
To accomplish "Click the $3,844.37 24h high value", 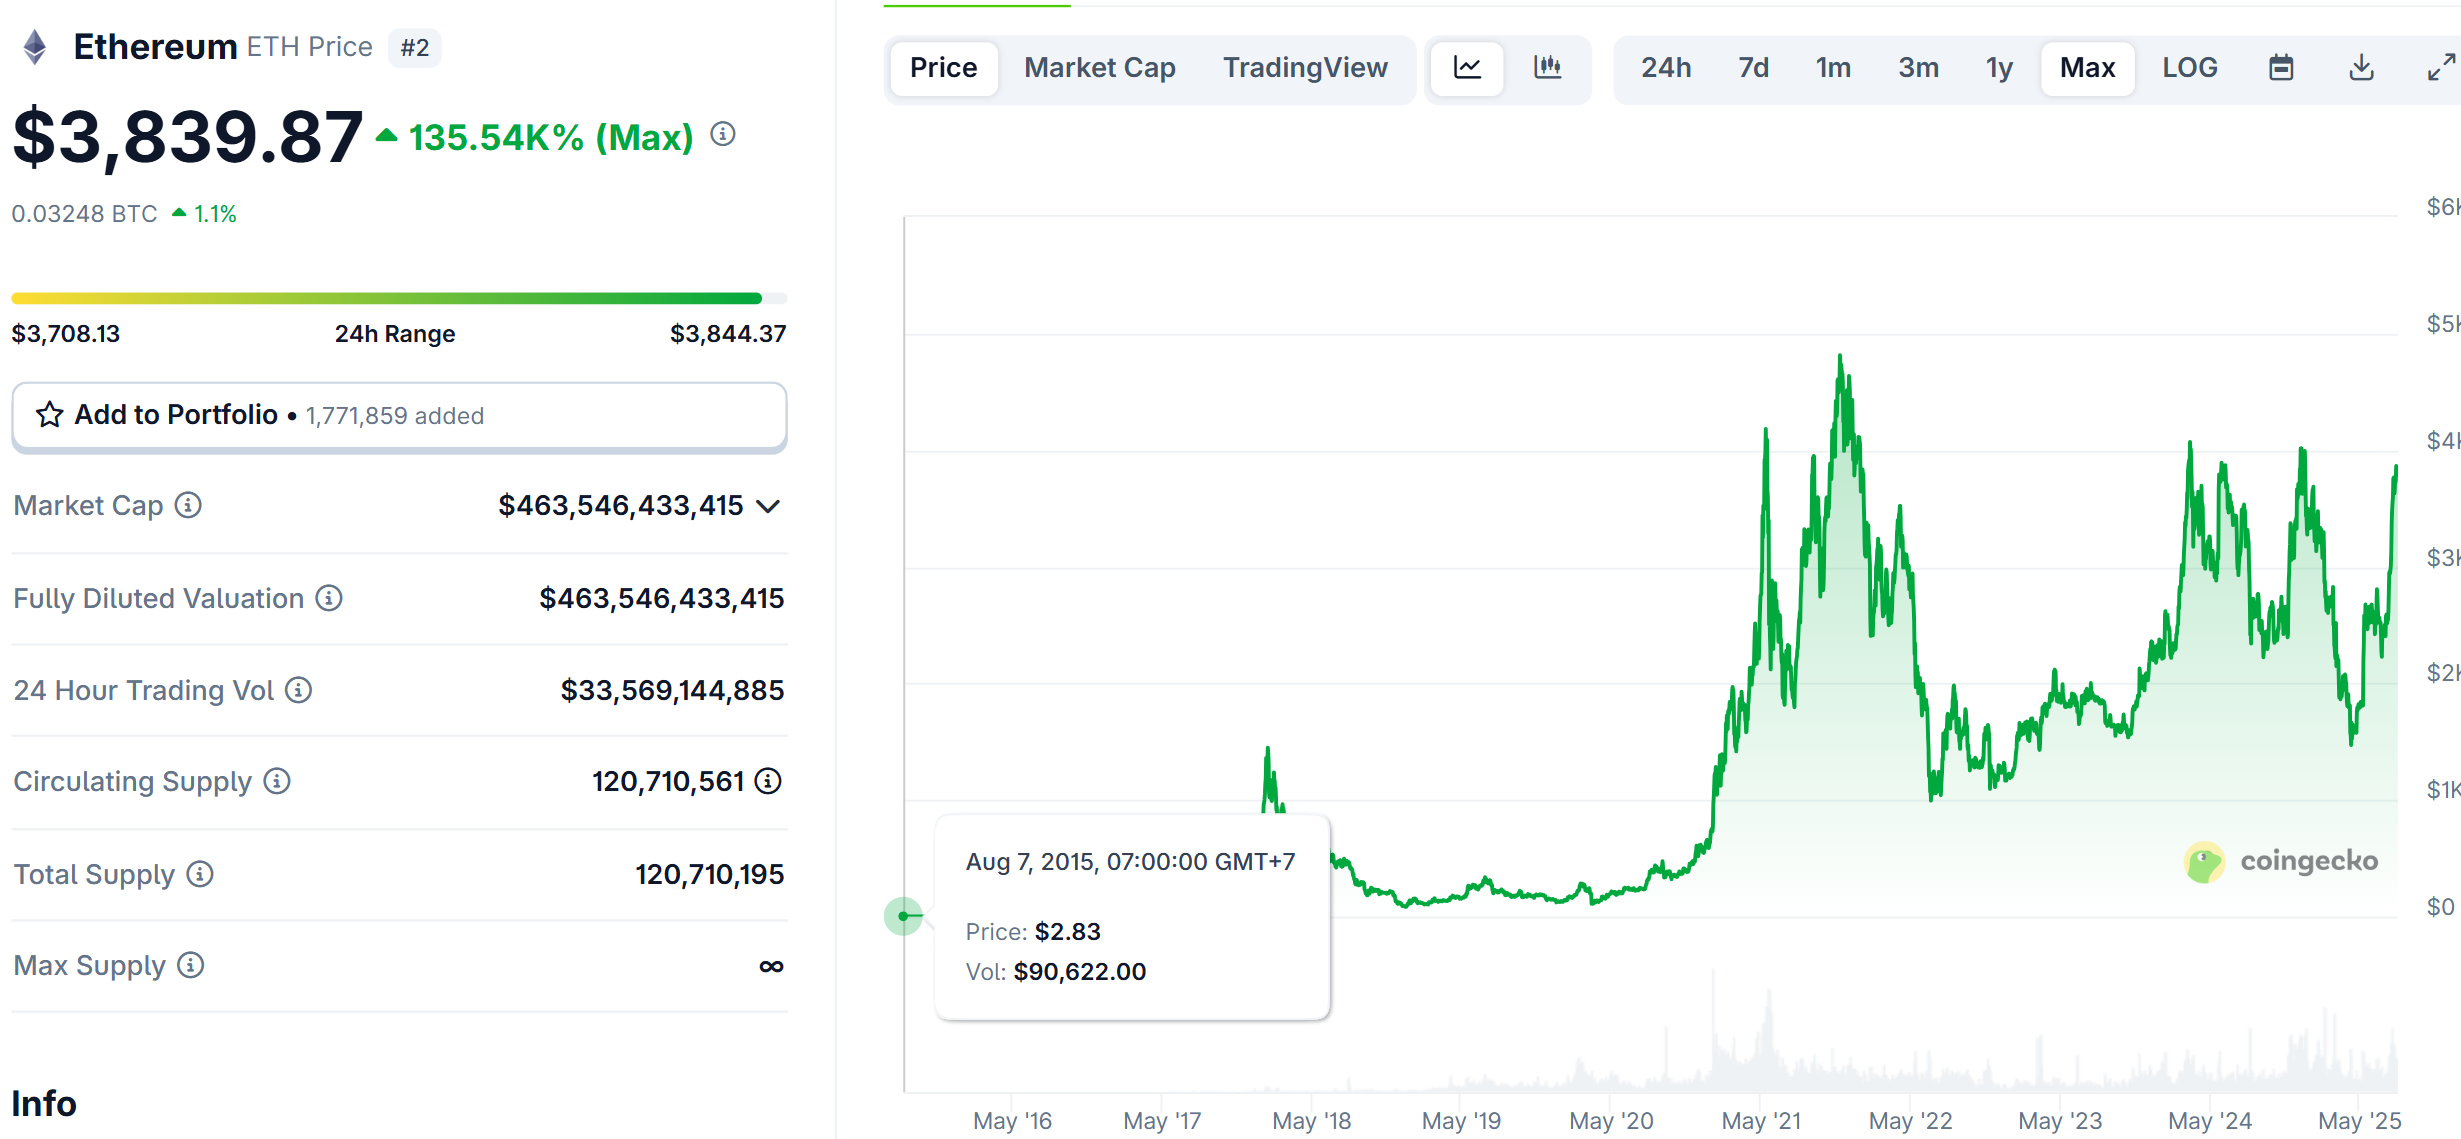I will (728, 334).
